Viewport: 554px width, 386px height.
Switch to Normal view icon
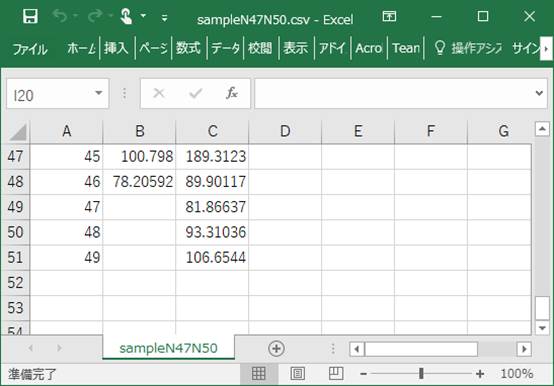(x=259, y=373)
